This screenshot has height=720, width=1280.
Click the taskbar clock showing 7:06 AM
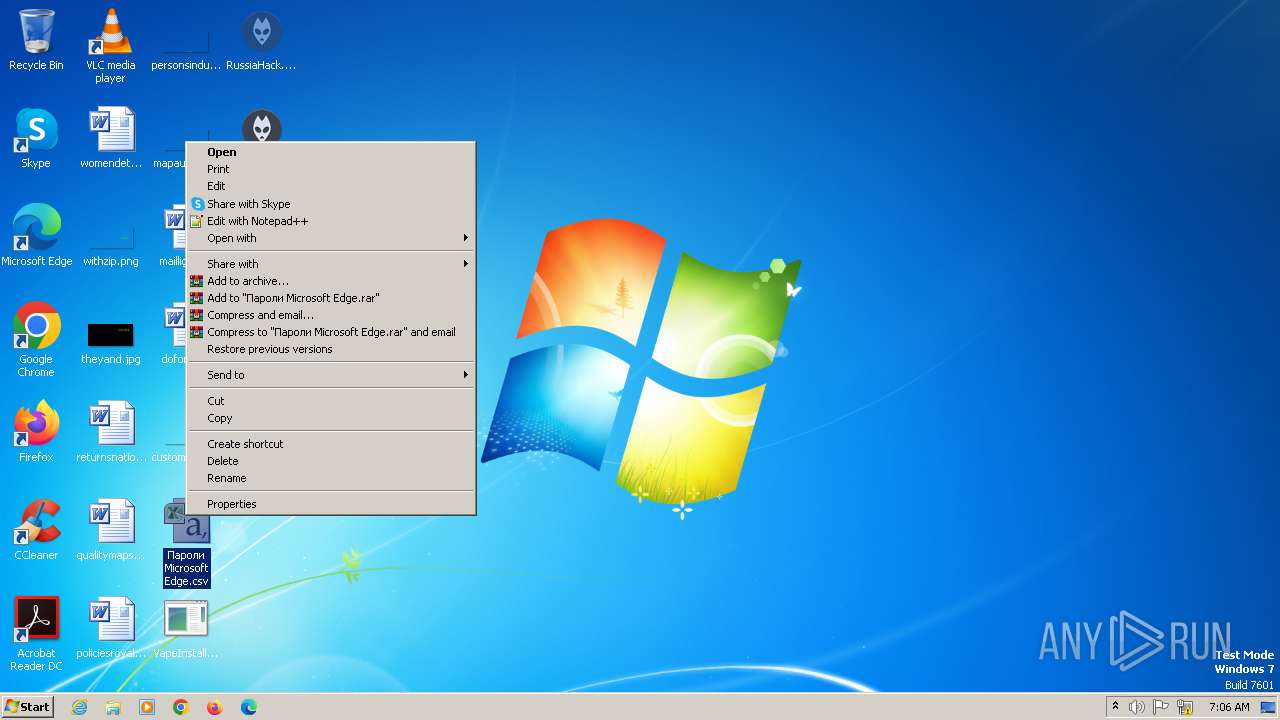(1229, 707)
